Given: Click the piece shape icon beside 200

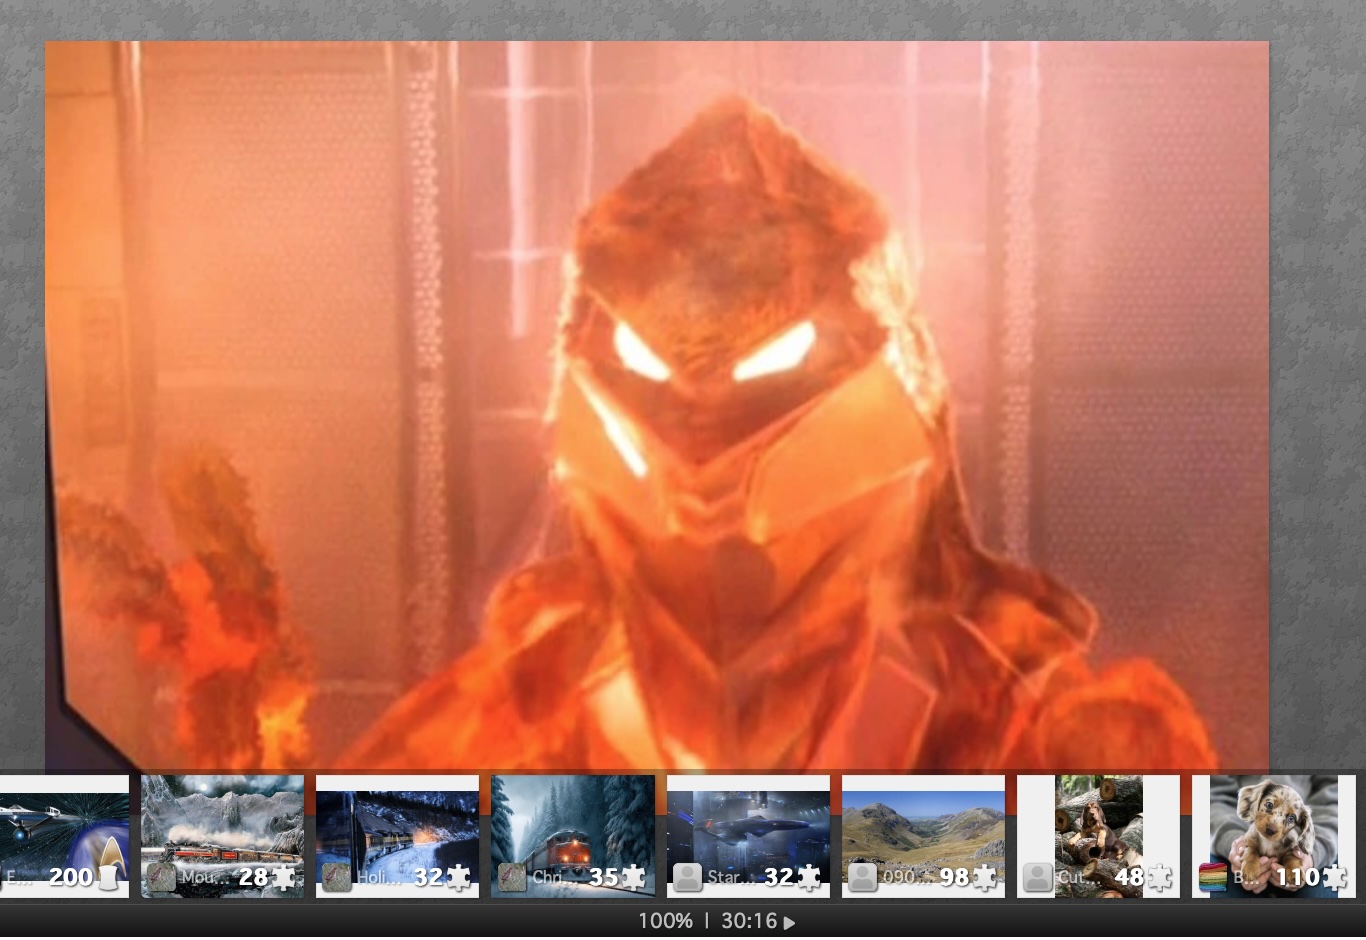Looking at the screenshot, I should point(108,877).
